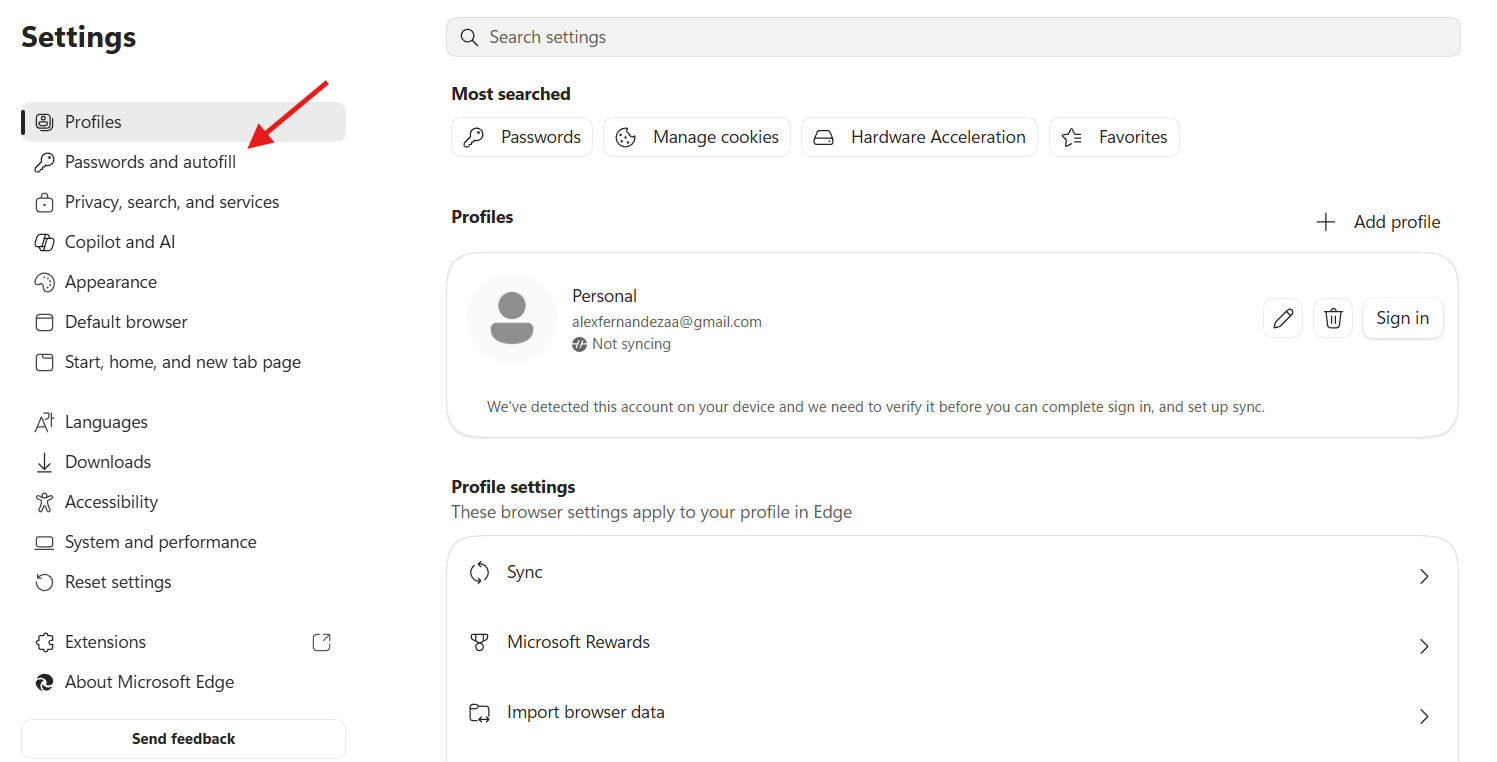Open Passwords and autofill settings

click(184, 162)
